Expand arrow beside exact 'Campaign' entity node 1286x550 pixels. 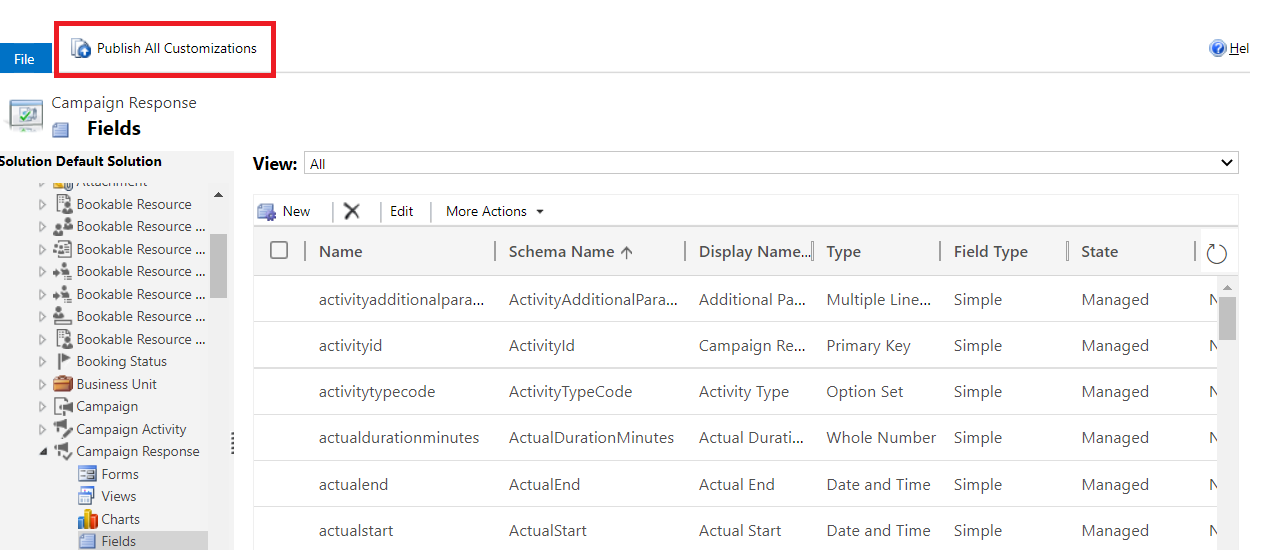tap(42, 407)
